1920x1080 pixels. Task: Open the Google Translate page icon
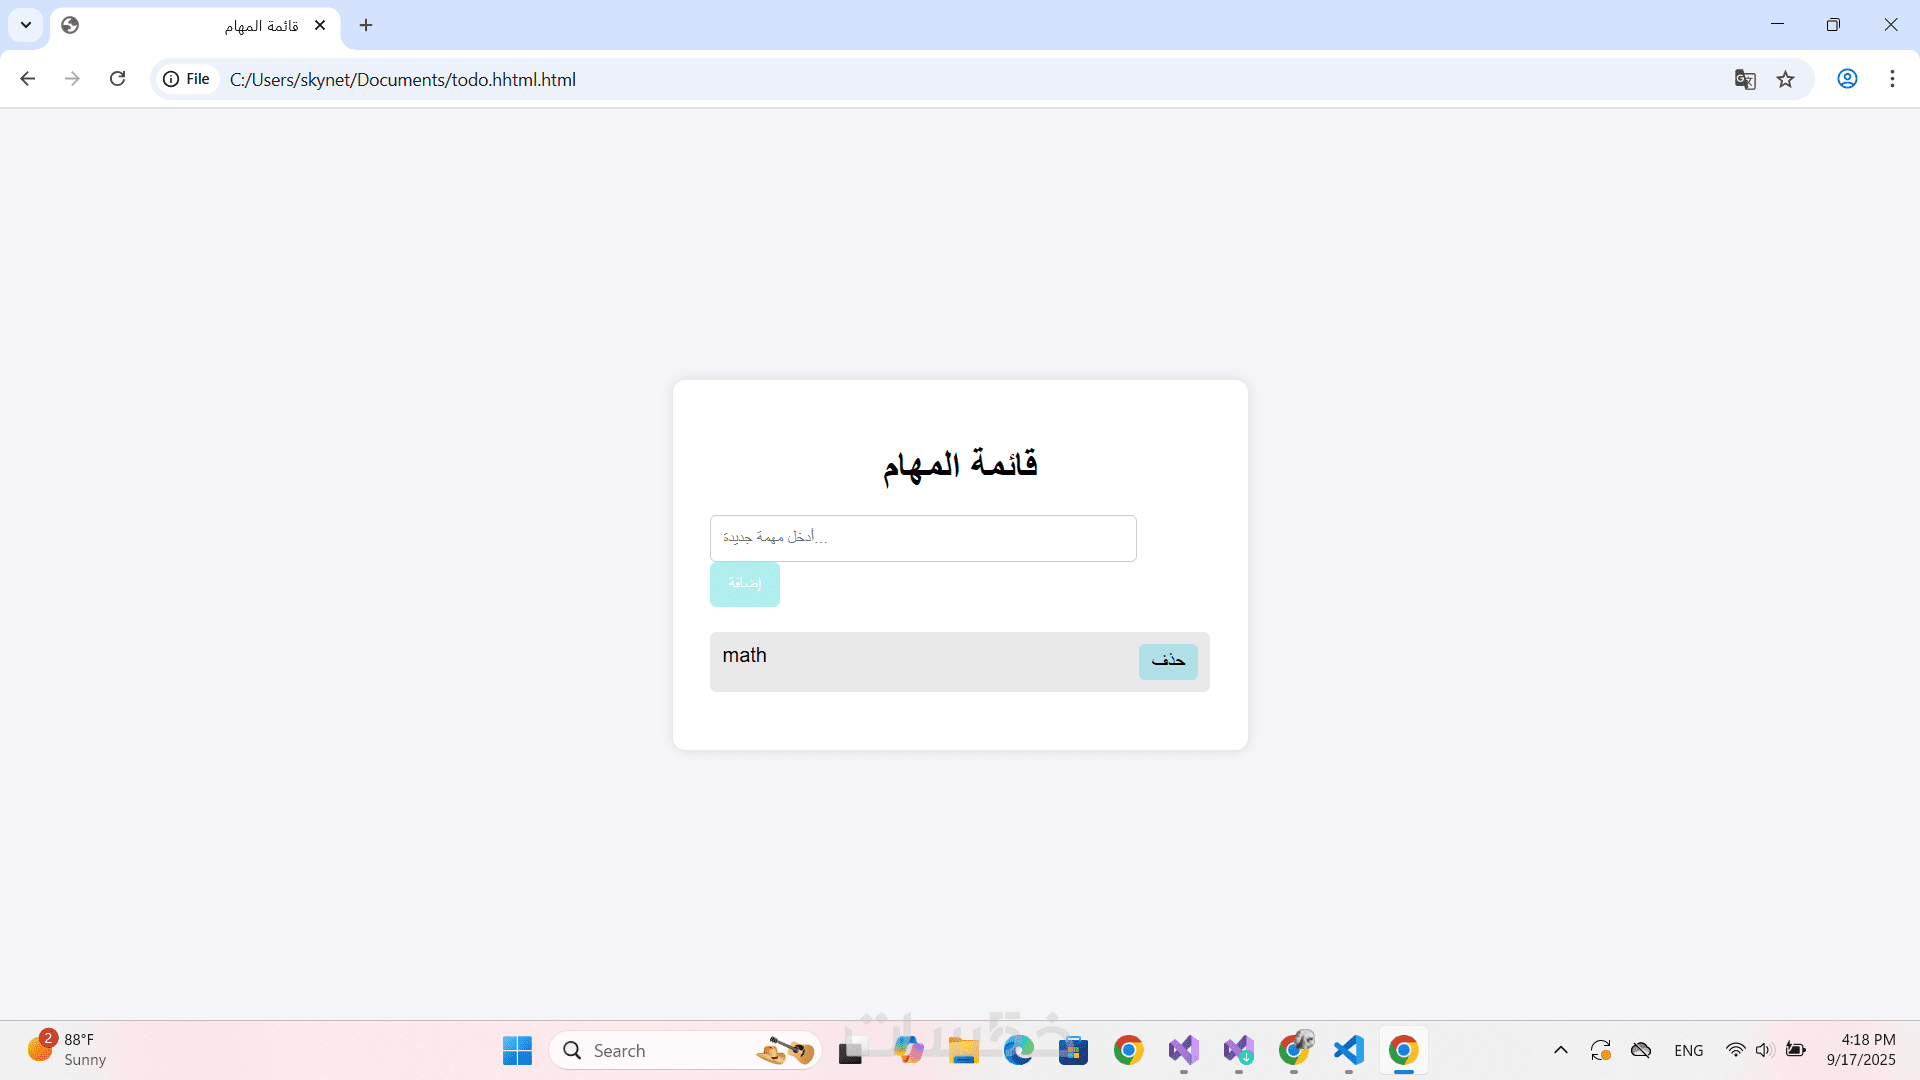click(1745, 79)
